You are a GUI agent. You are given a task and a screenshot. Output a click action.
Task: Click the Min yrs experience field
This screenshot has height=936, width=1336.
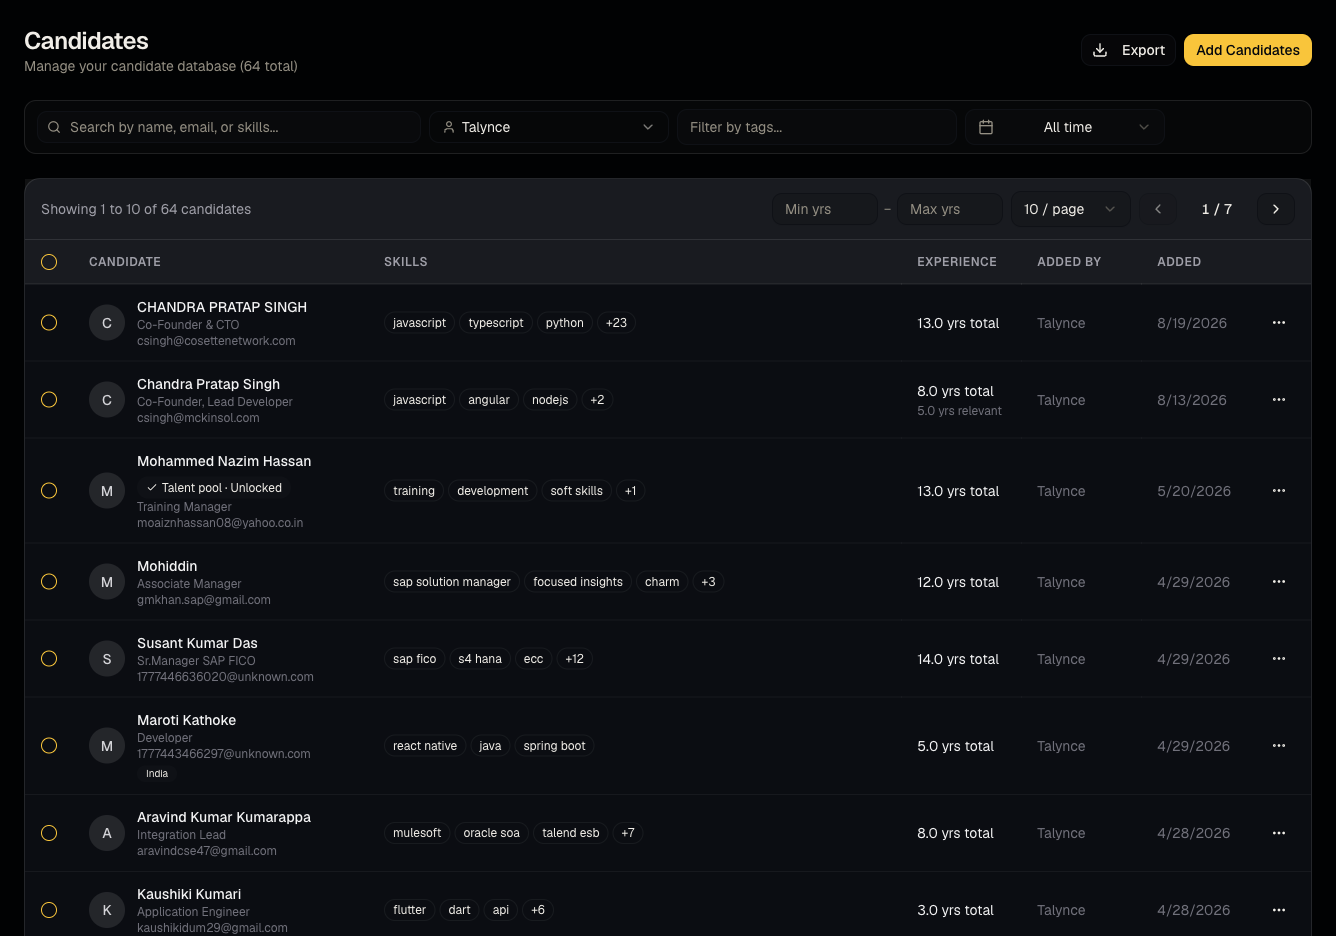[x=824, y=209]
